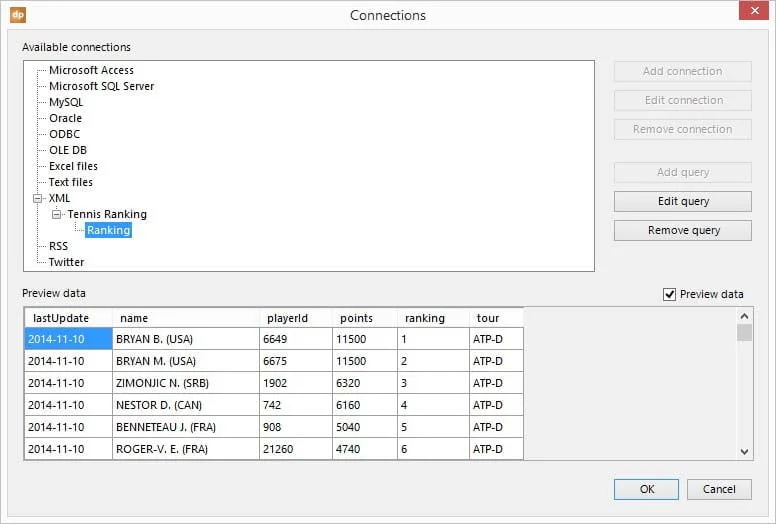Click Remove query button
The width and height of the screenshot is (776, 524).
click(682, 231)
